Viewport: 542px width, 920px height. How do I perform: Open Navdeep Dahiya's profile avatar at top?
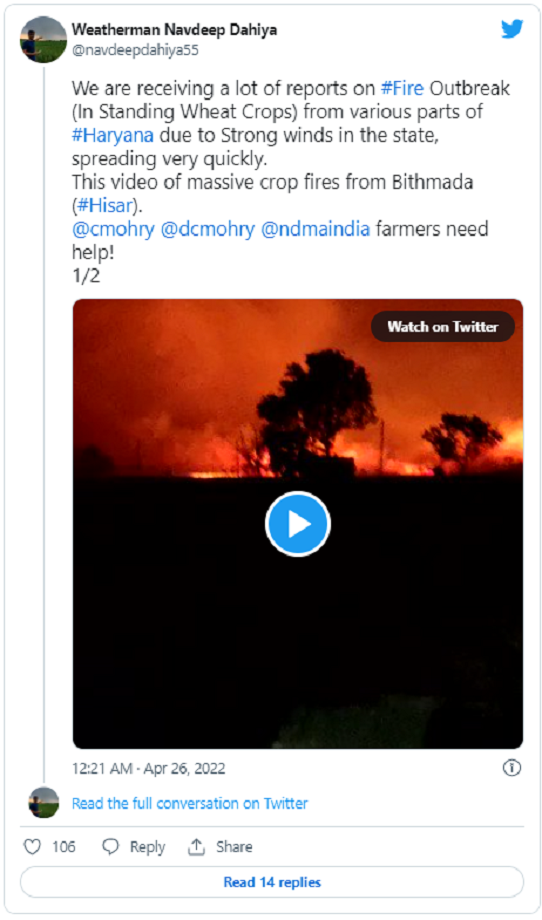(x=44, y=39)
